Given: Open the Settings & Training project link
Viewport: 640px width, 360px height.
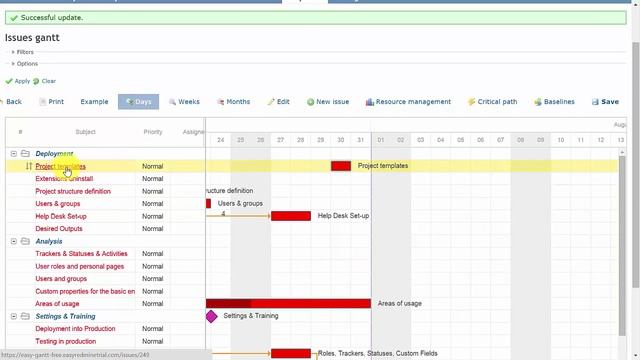Looking at the screenshot, I should [x=65, y=316].
